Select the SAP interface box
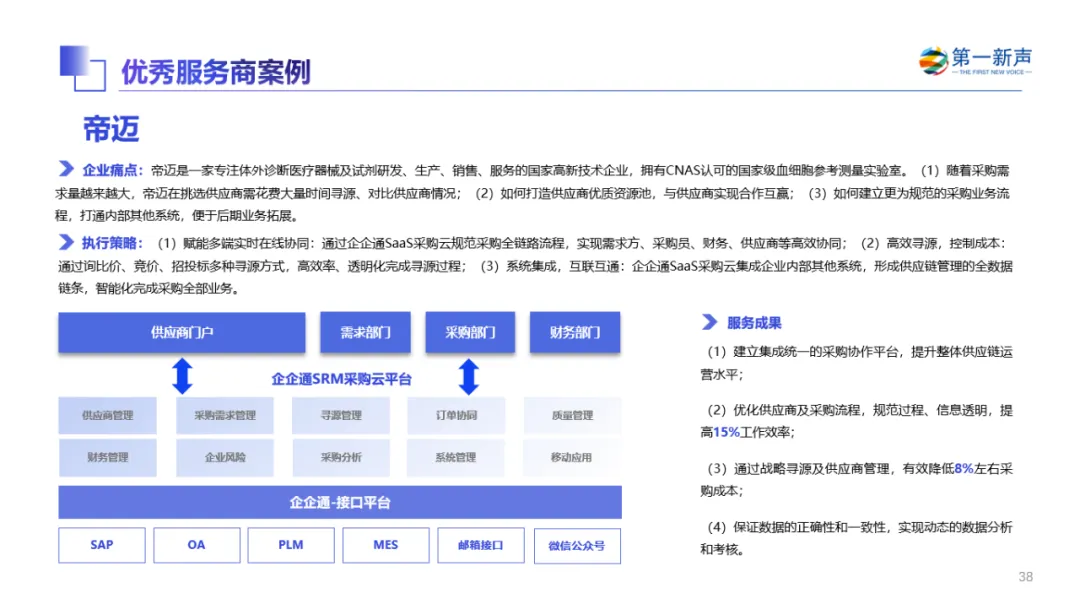The height and width of the screenshot is (609, 1080). (102, 545)
